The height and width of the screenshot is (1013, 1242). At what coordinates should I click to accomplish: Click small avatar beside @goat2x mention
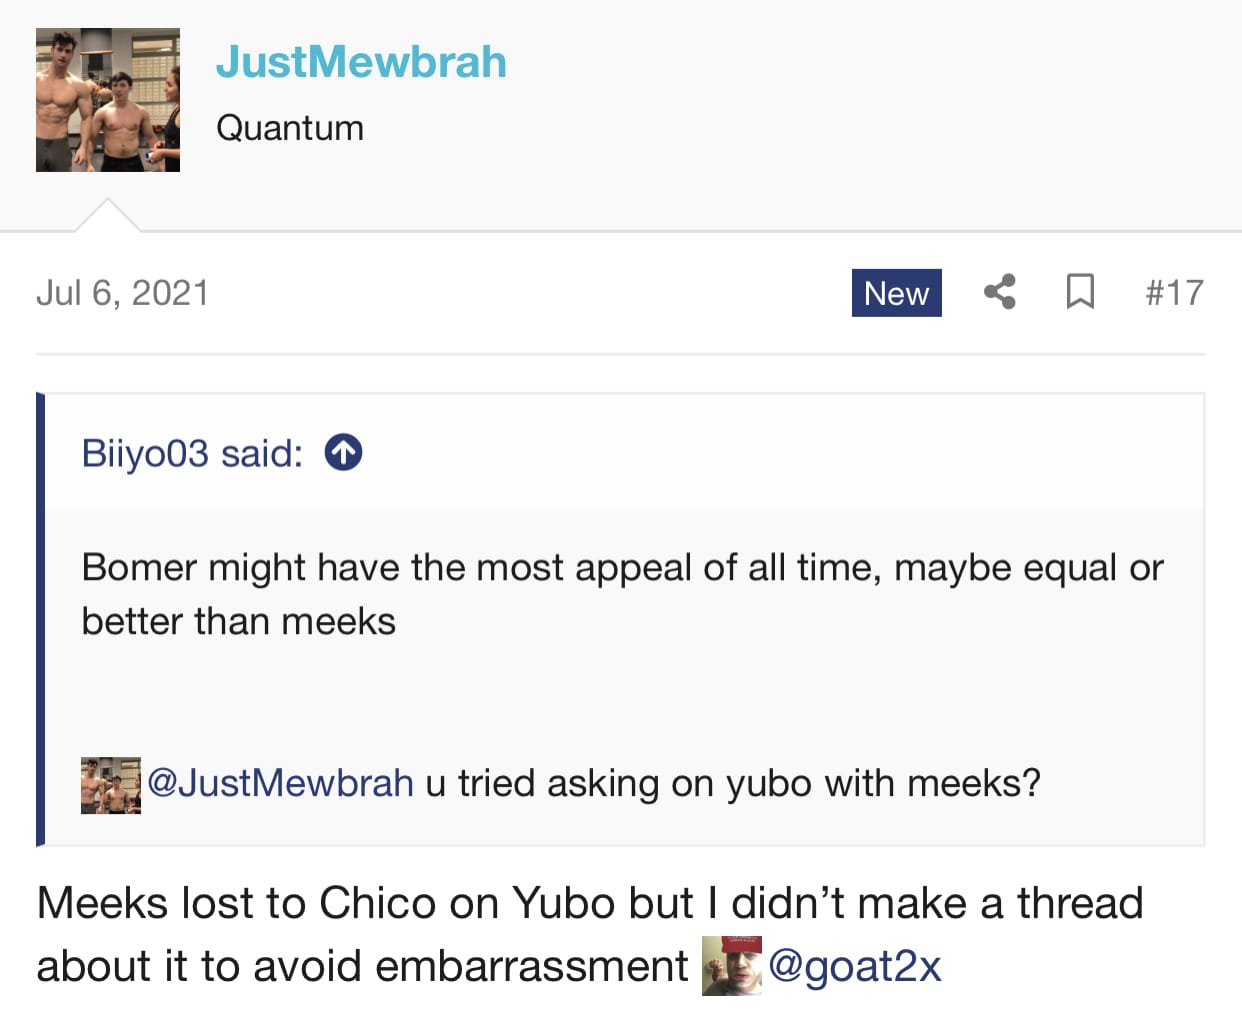[732, 966]
